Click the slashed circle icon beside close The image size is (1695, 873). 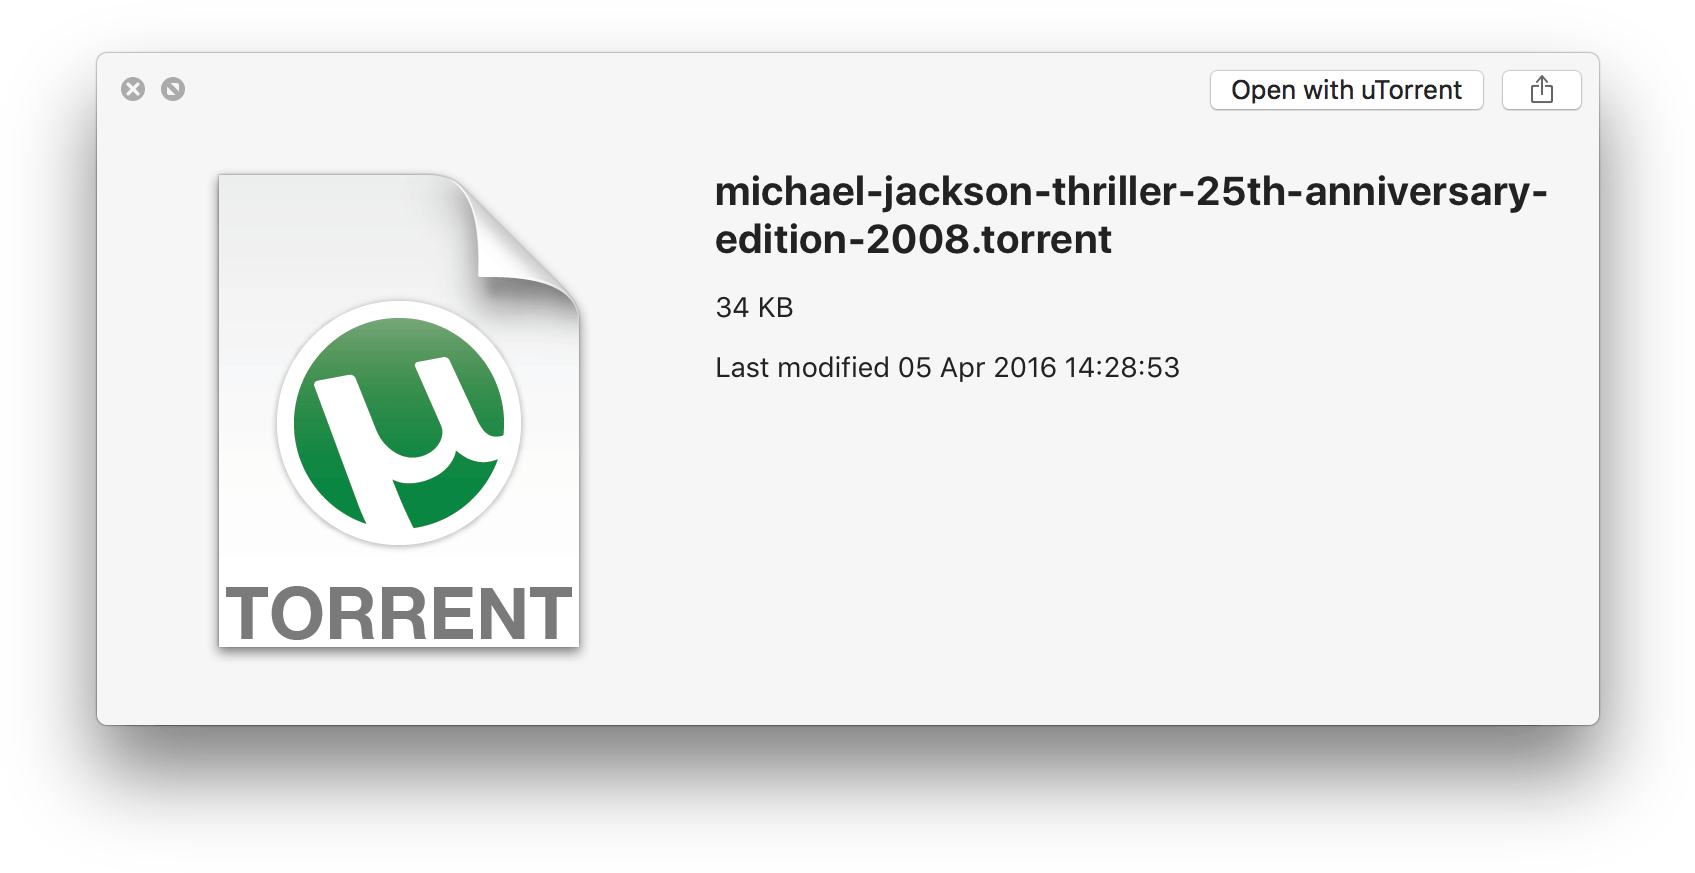(173, 89)
